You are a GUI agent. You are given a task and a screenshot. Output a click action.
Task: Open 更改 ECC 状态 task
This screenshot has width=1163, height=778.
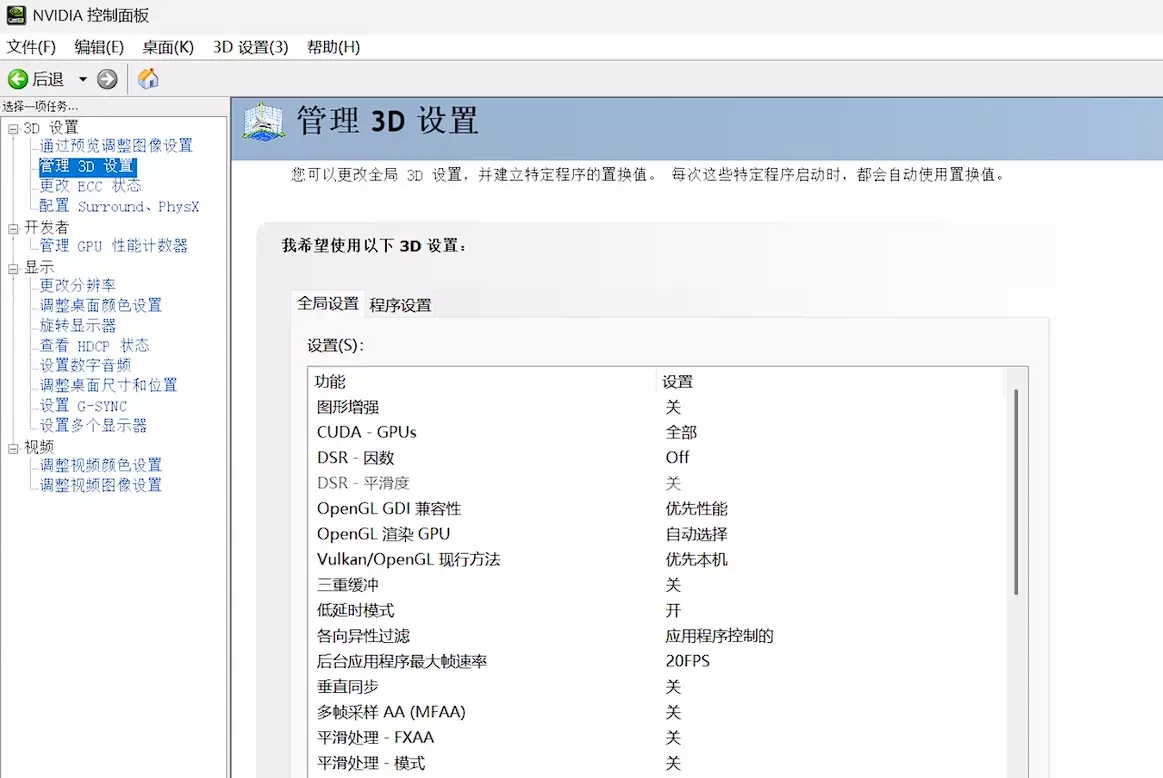click(x=90, y=185)
